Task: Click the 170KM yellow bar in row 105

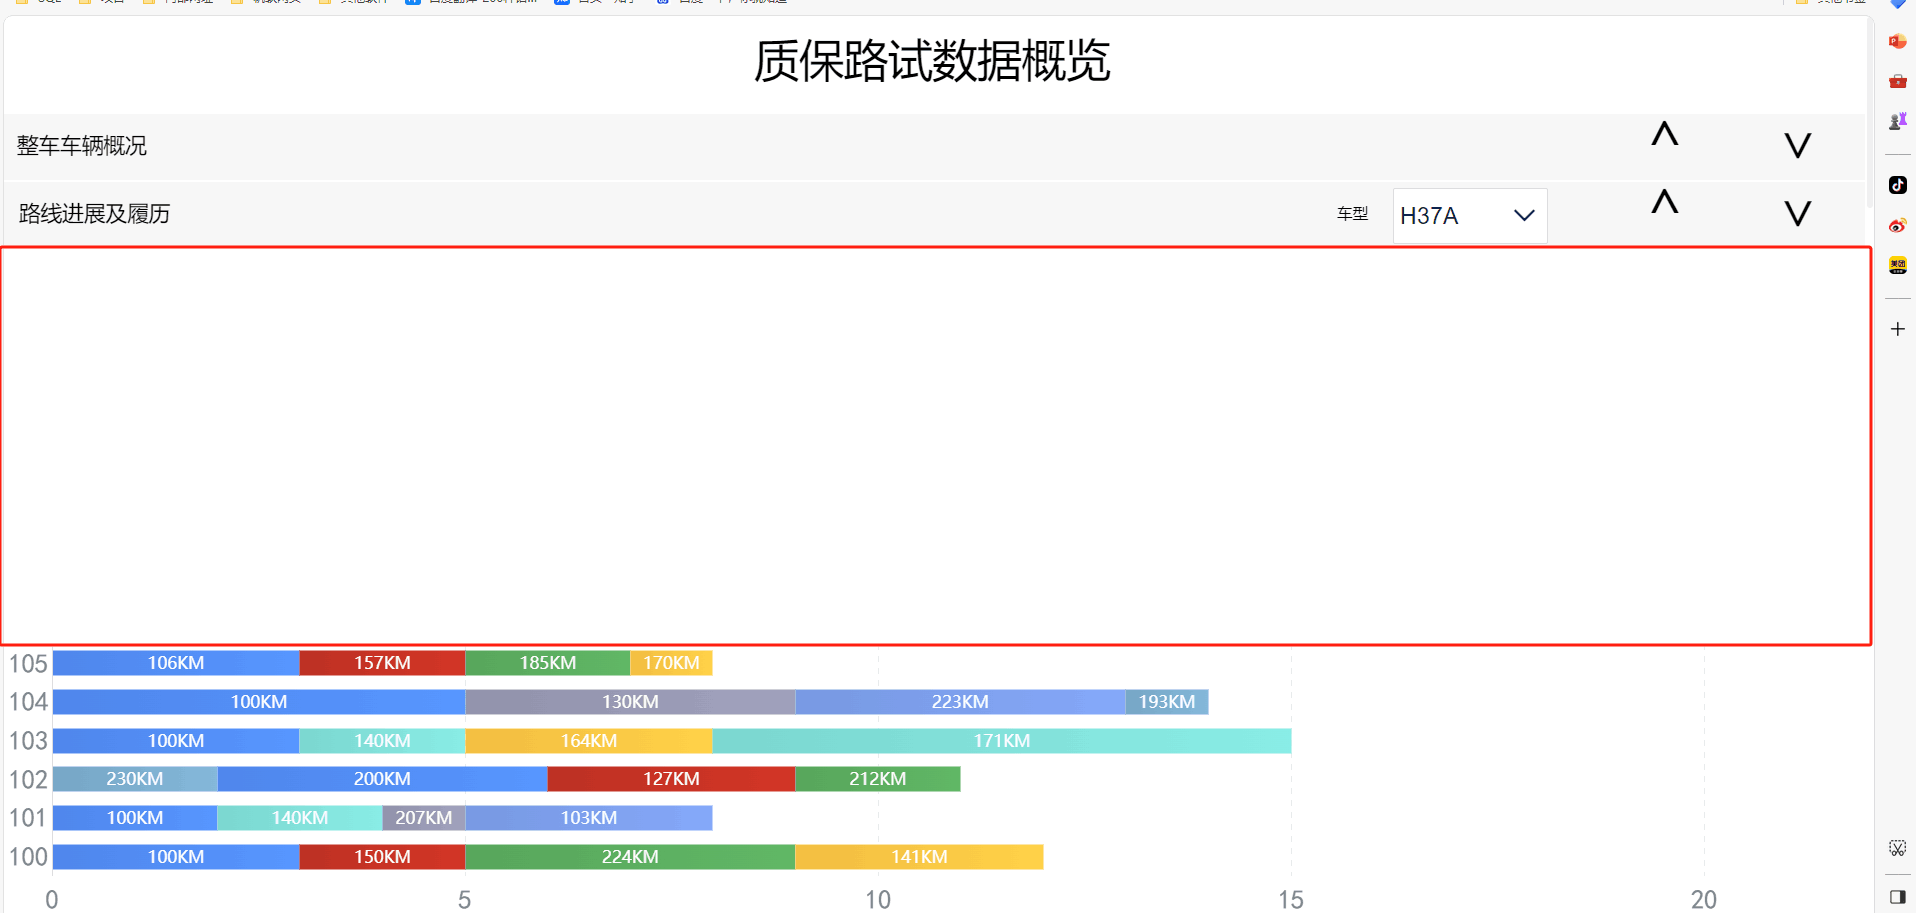Action: click(x=671, y=663)
